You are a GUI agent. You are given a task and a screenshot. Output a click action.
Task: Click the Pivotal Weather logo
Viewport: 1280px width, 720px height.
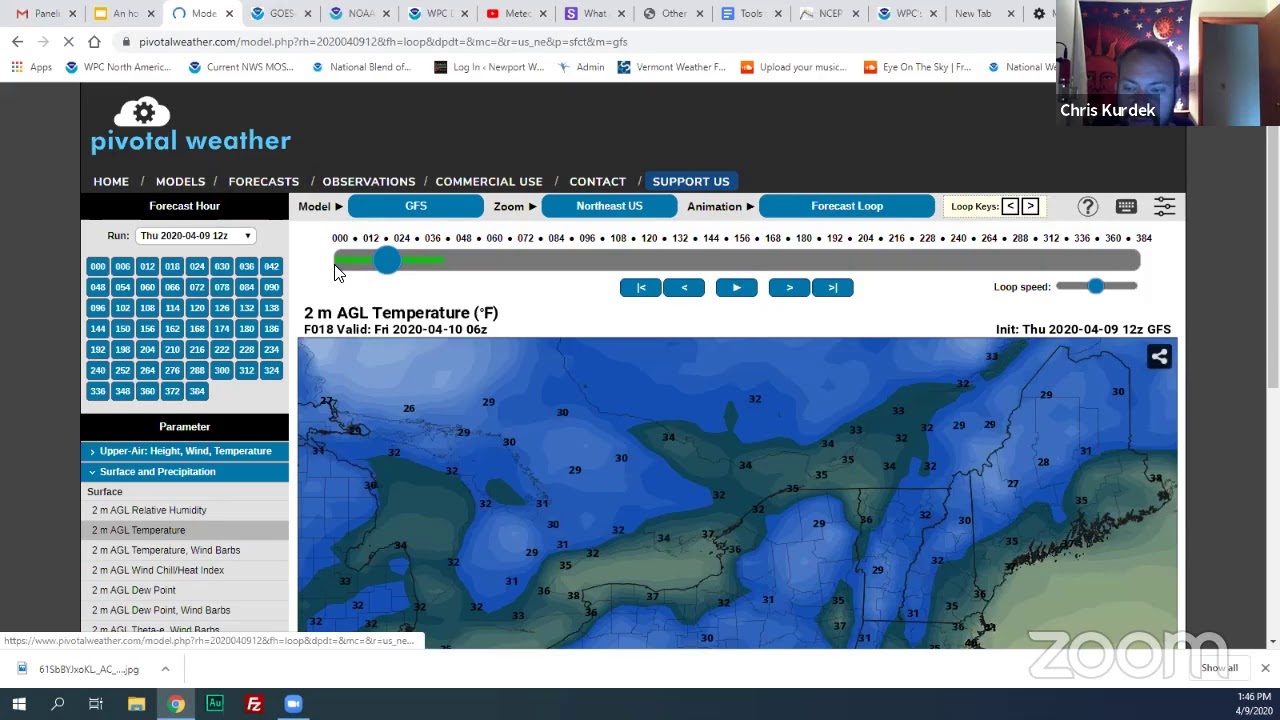(x=190, y=126)
